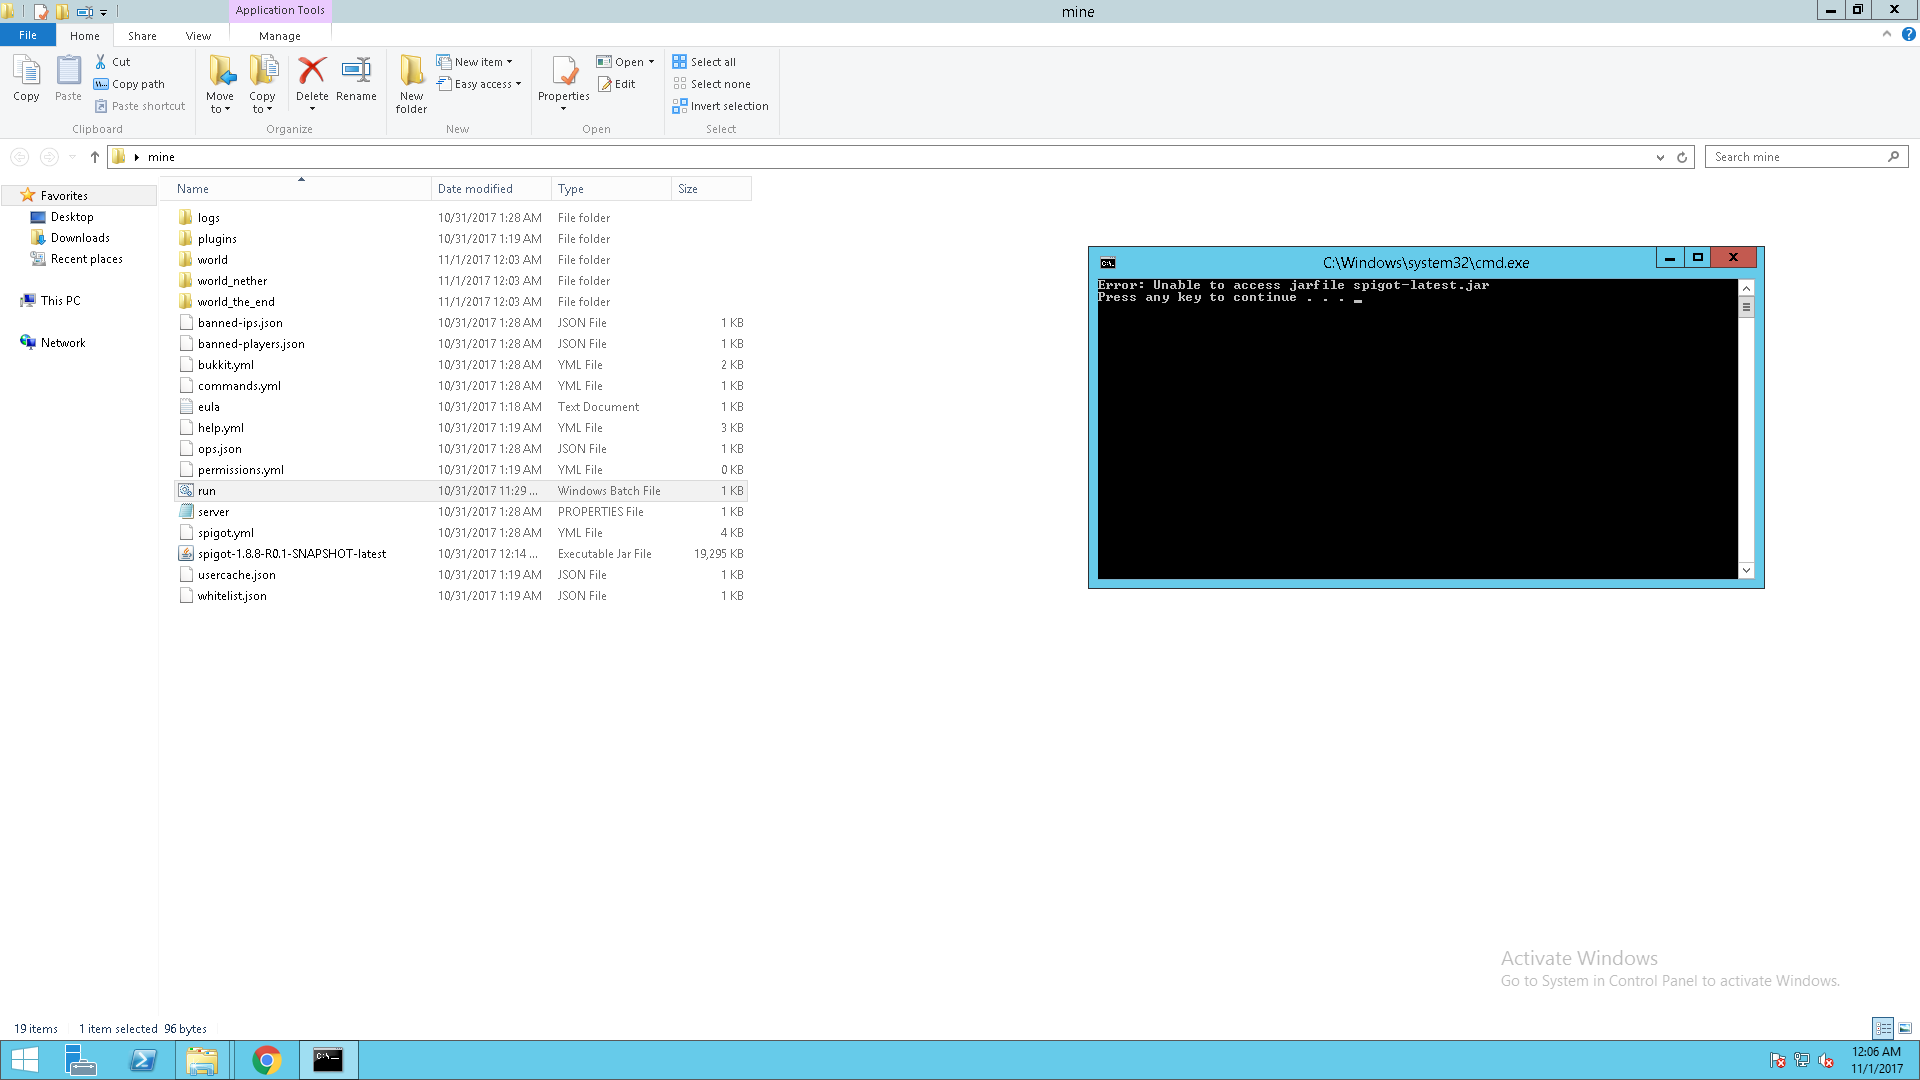Click the Date modified column header
Image resolution: width=1920 pixels, height=1080 pixels.
pyautogui.click(x=476, y=189)
